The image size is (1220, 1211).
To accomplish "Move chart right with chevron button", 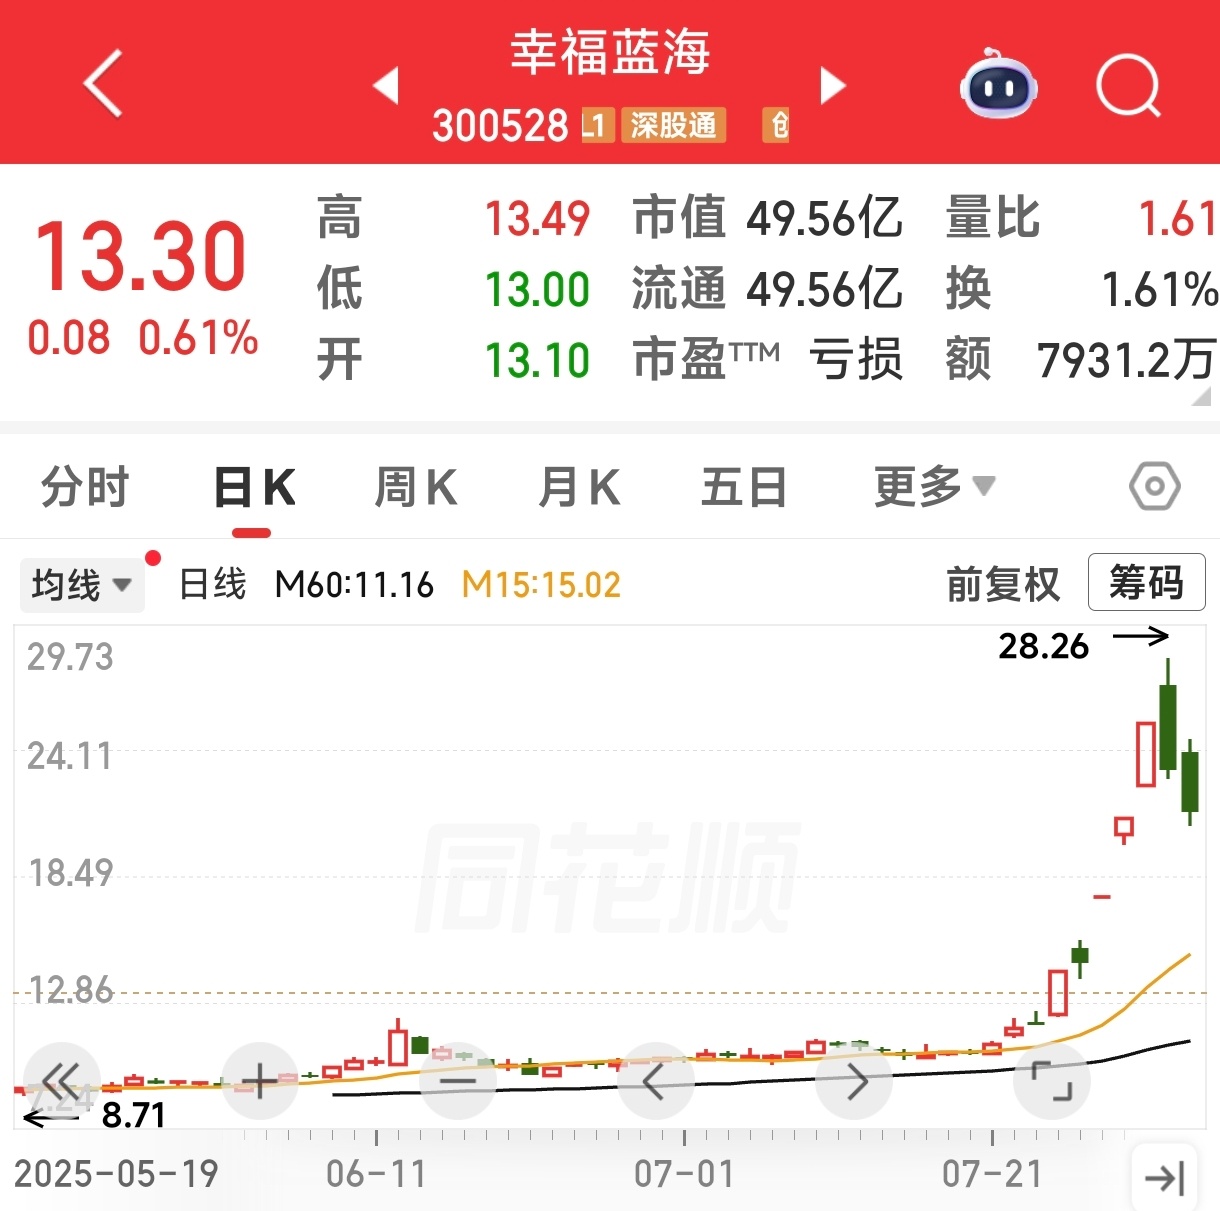I will coord(854,1080).
